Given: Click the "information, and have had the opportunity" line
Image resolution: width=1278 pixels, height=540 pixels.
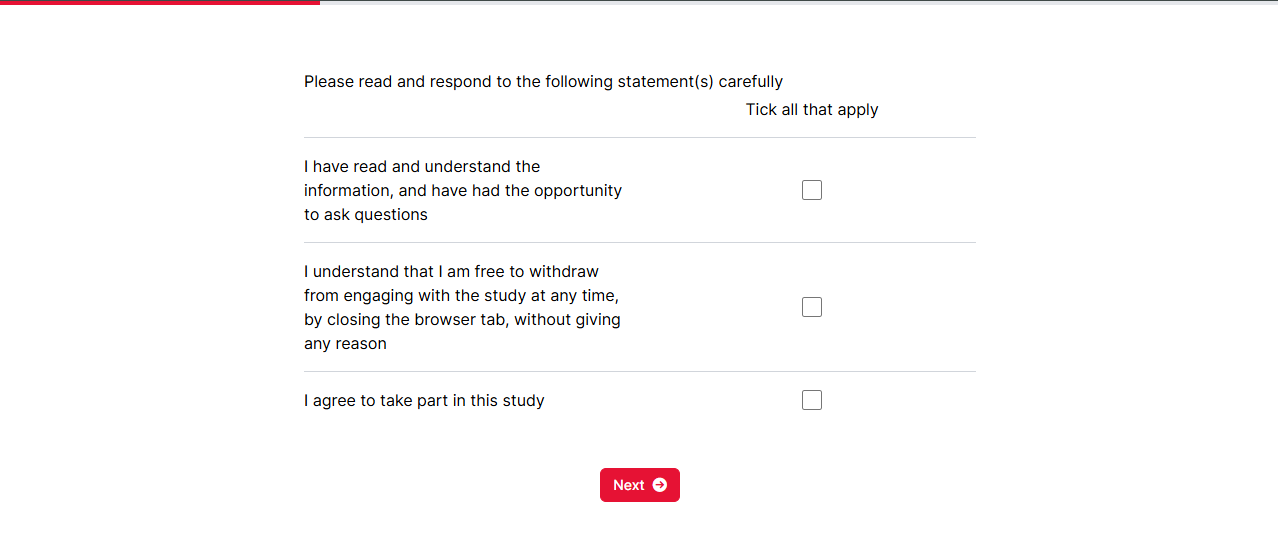Looking at the screenshot, I should pyautogui.click(x=463, y=190).
